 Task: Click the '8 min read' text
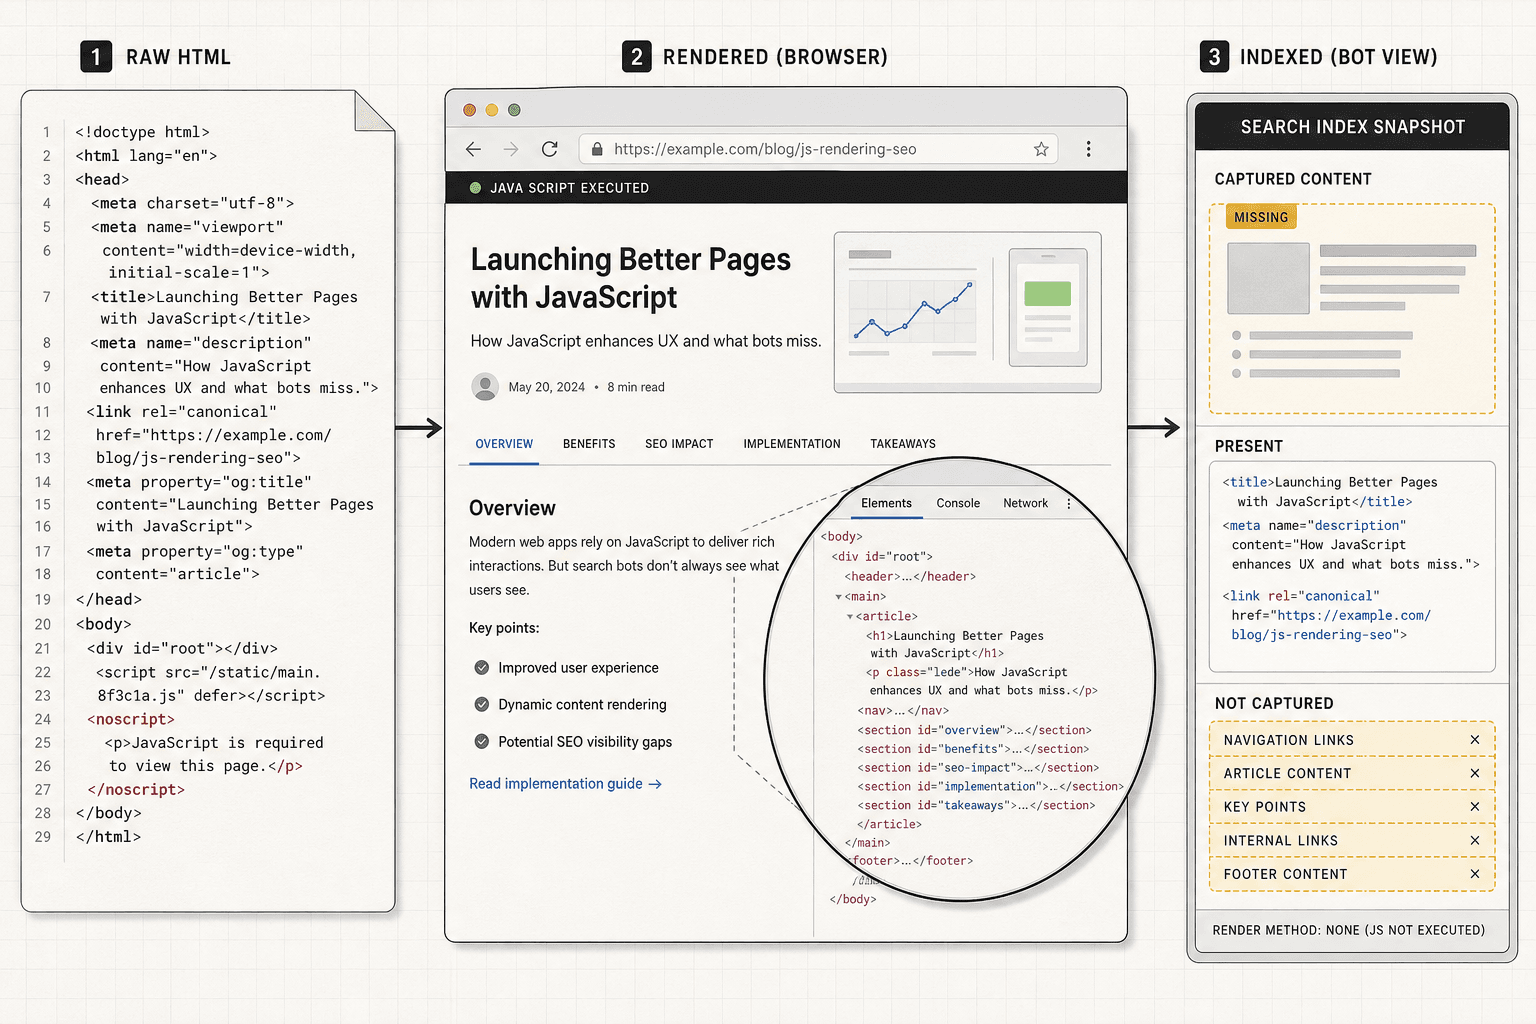click(636, 387)
